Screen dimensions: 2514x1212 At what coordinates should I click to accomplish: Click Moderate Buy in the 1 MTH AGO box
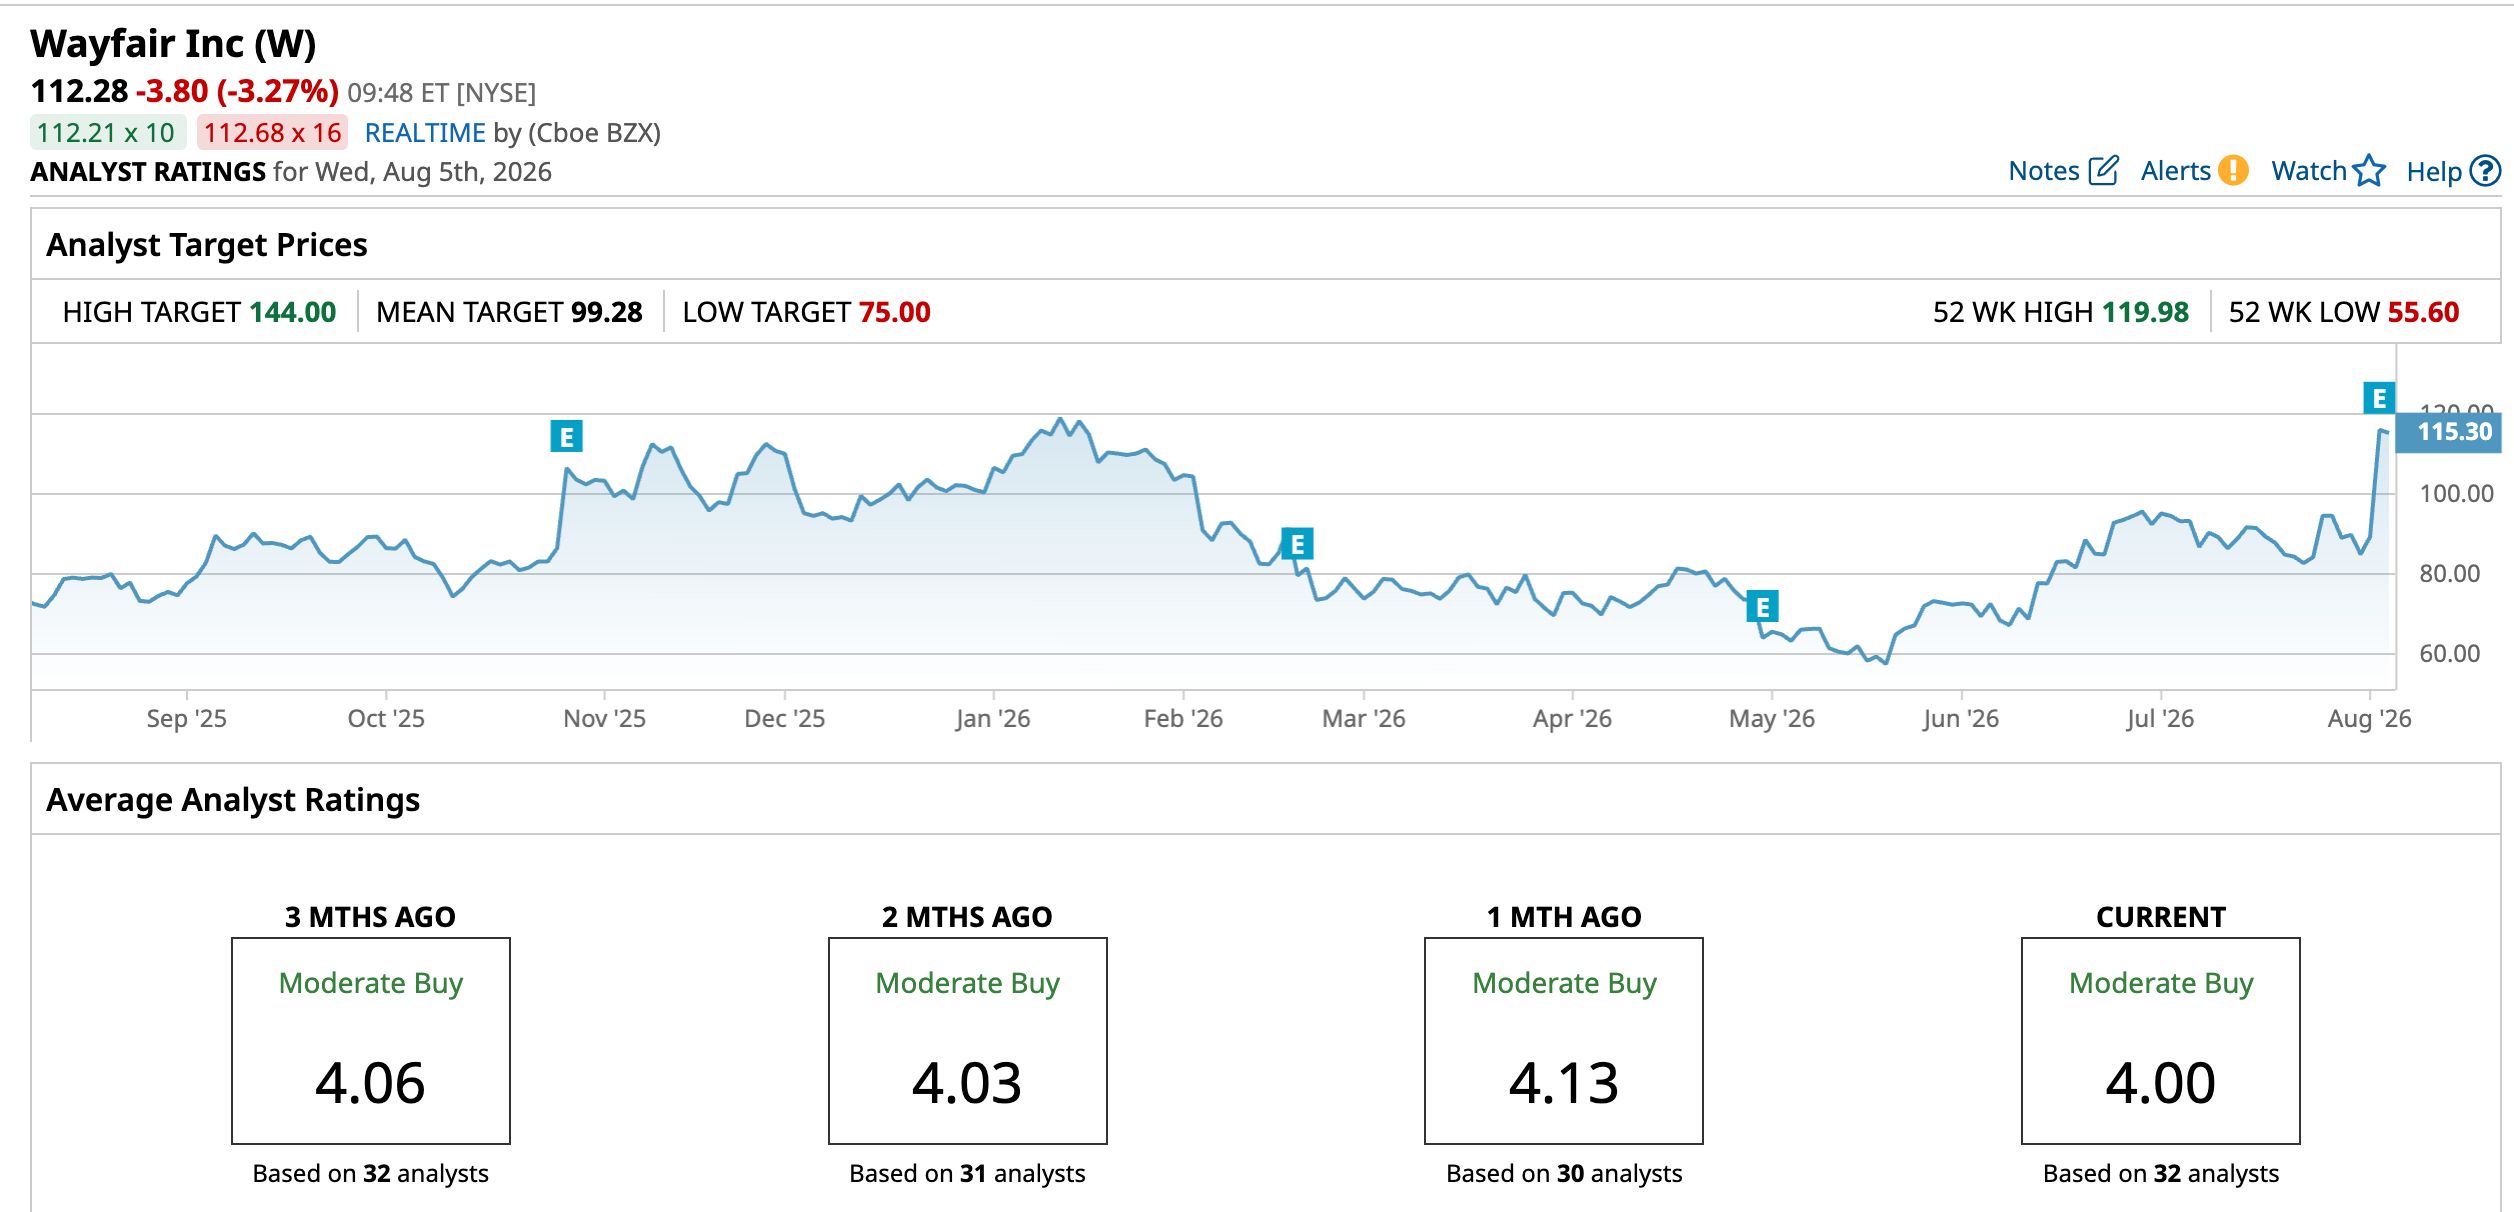[1565, 984]
